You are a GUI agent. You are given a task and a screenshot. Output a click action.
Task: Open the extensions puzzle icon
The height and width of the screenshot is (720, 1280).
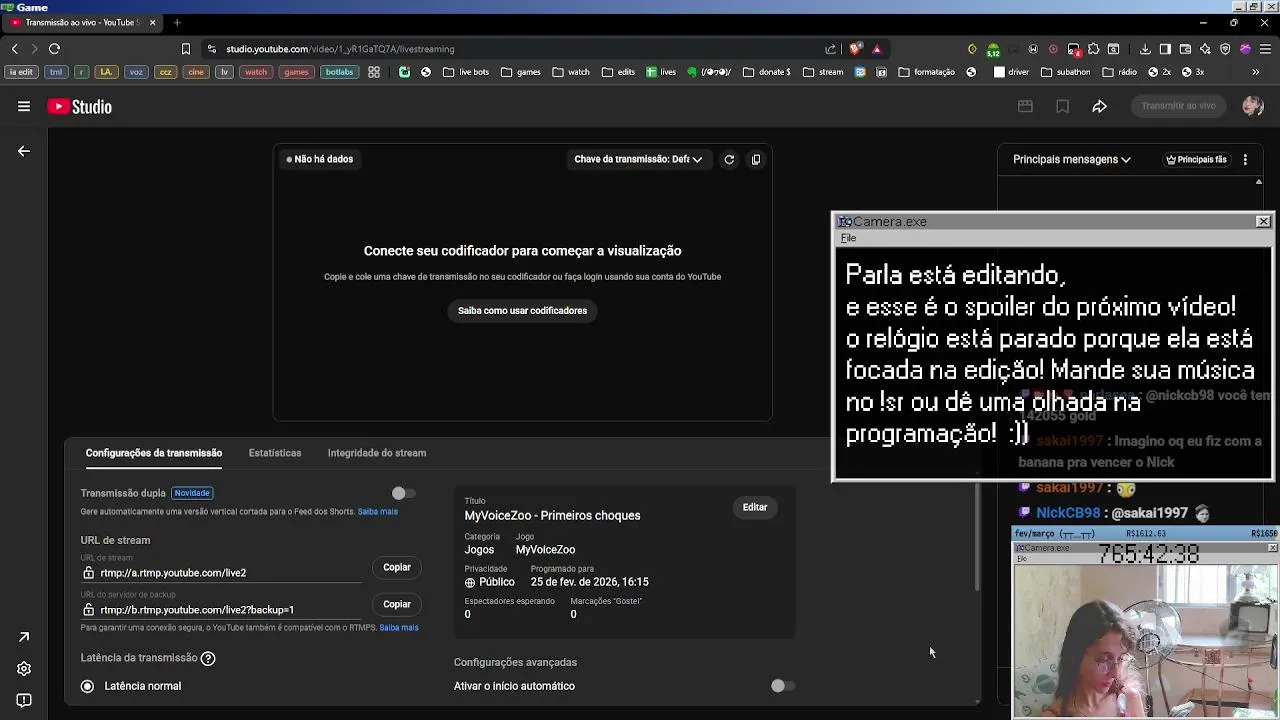(x=1093, y=48)
